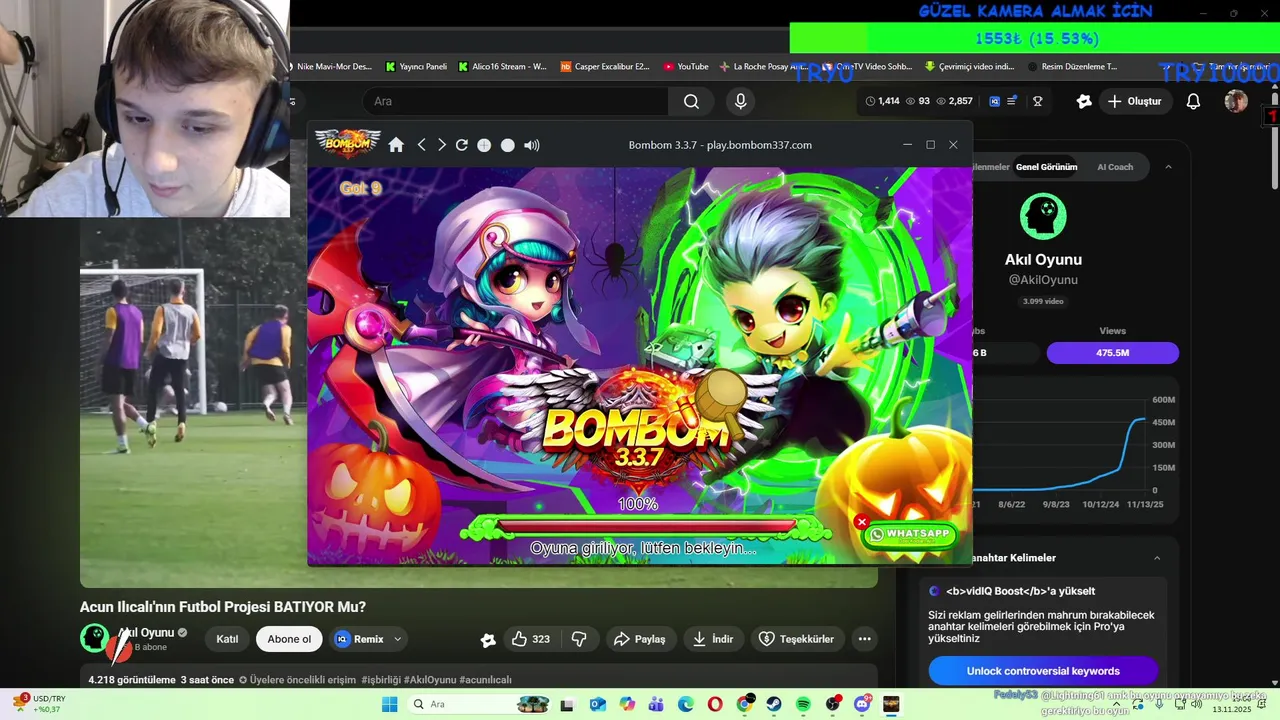Click the game loading progress bar

tap(646, 525)
